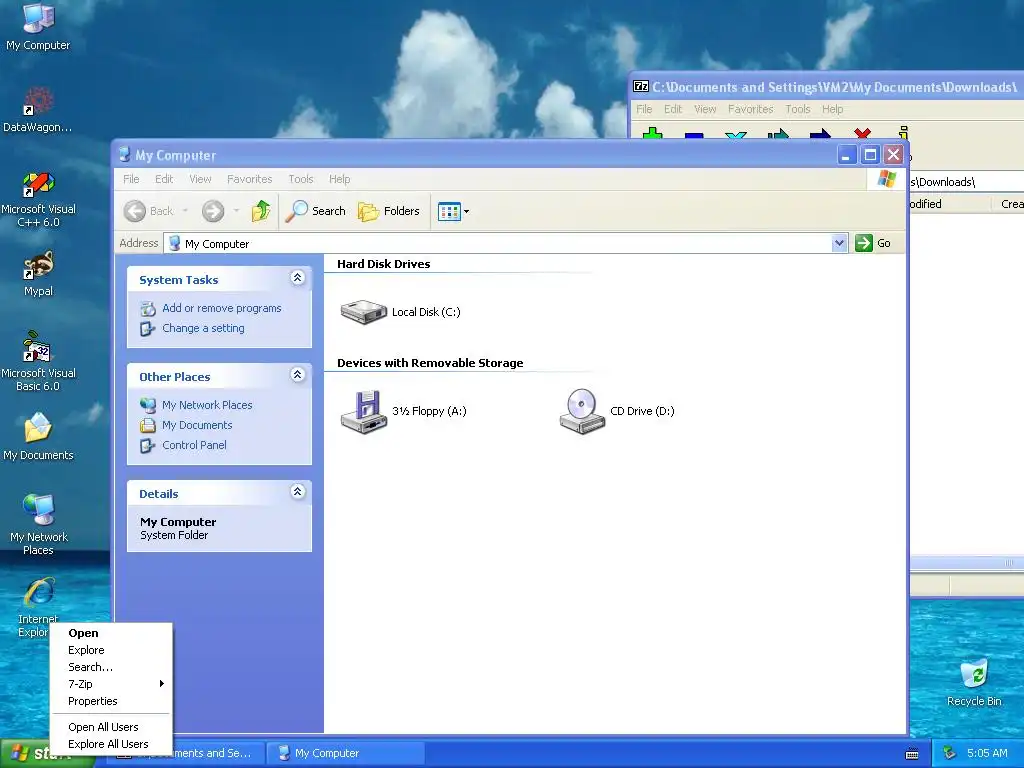The height and width of the screenshot is (768, 1024).
Task: Choose Explore from the context menu
Action: [111, 650]
